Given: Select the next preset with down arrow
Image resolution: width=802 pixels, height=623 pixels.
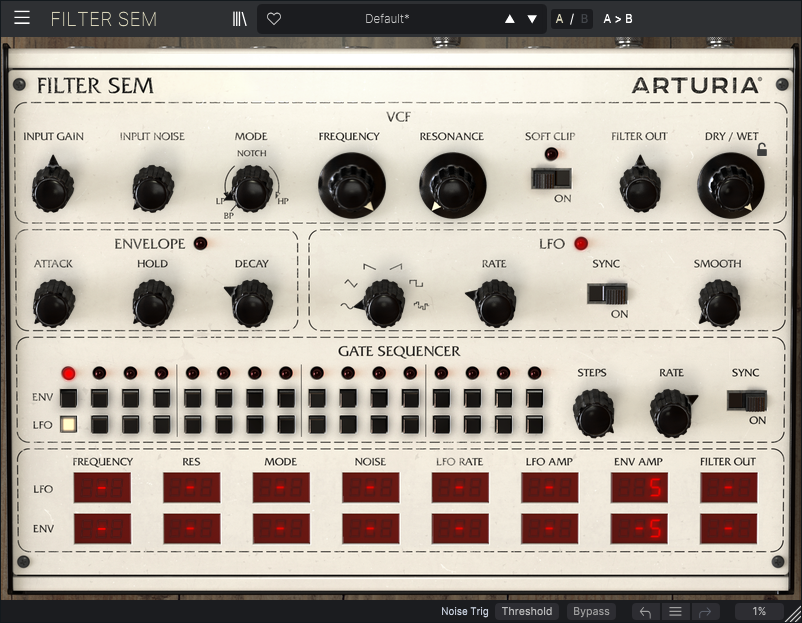Looking at the screenshot, I should (x=532, y=18).
